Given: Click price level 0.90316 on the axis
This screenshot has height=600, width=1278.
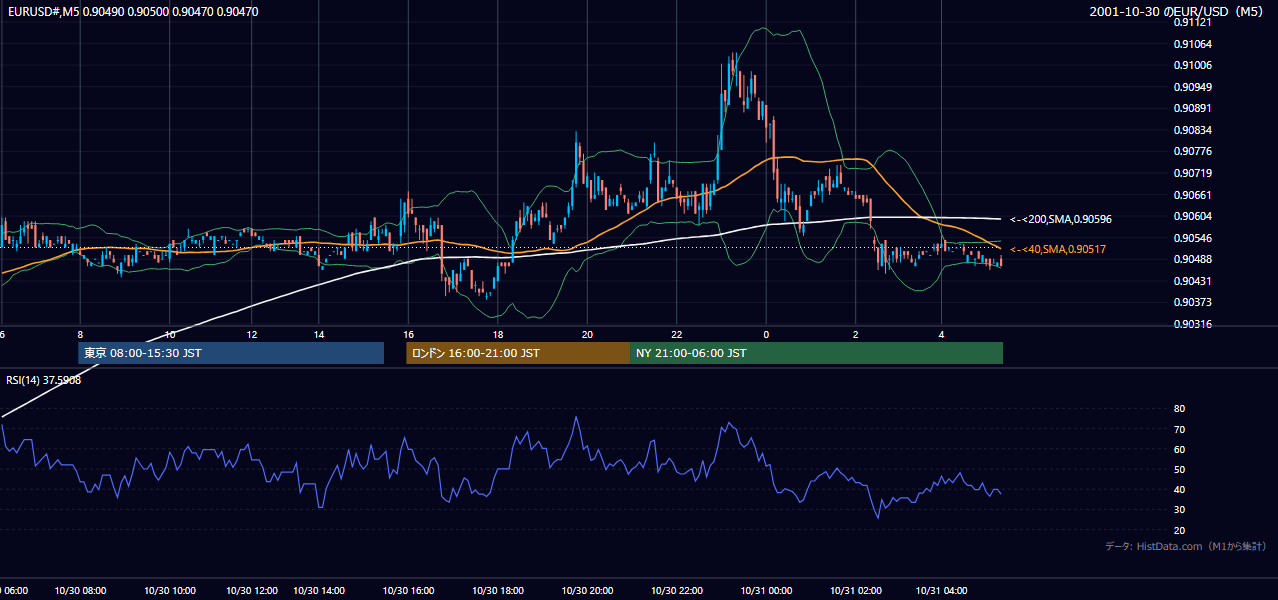Looking at the screenshot, I should pos(1192,324).
